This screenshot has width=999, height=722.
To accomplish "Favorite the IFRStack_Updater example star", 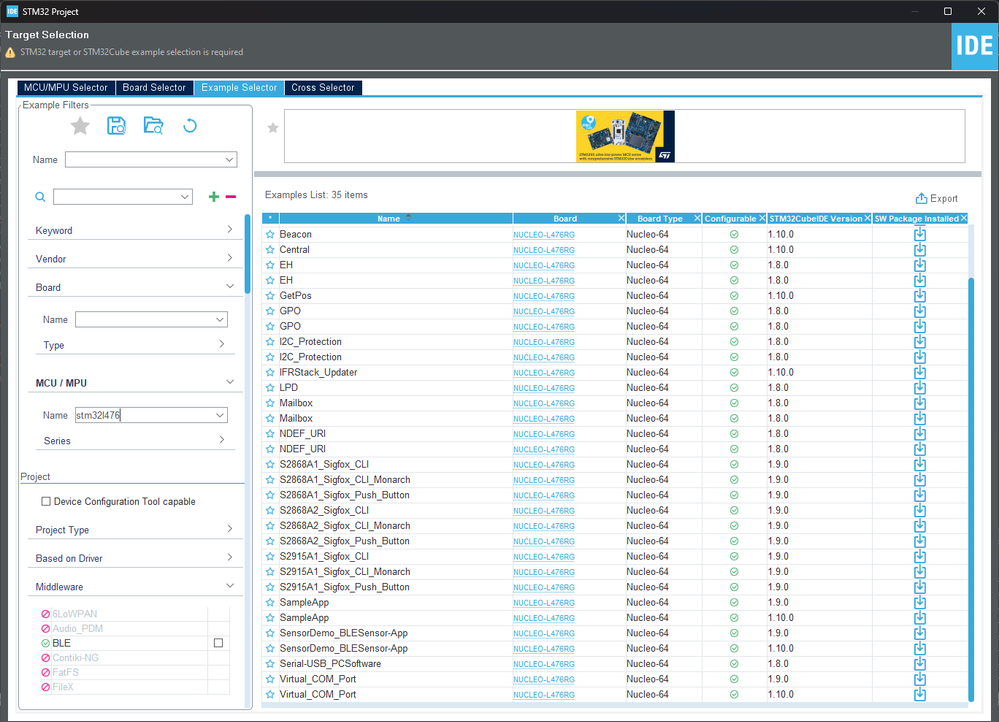I will click(x=270, y=372).
